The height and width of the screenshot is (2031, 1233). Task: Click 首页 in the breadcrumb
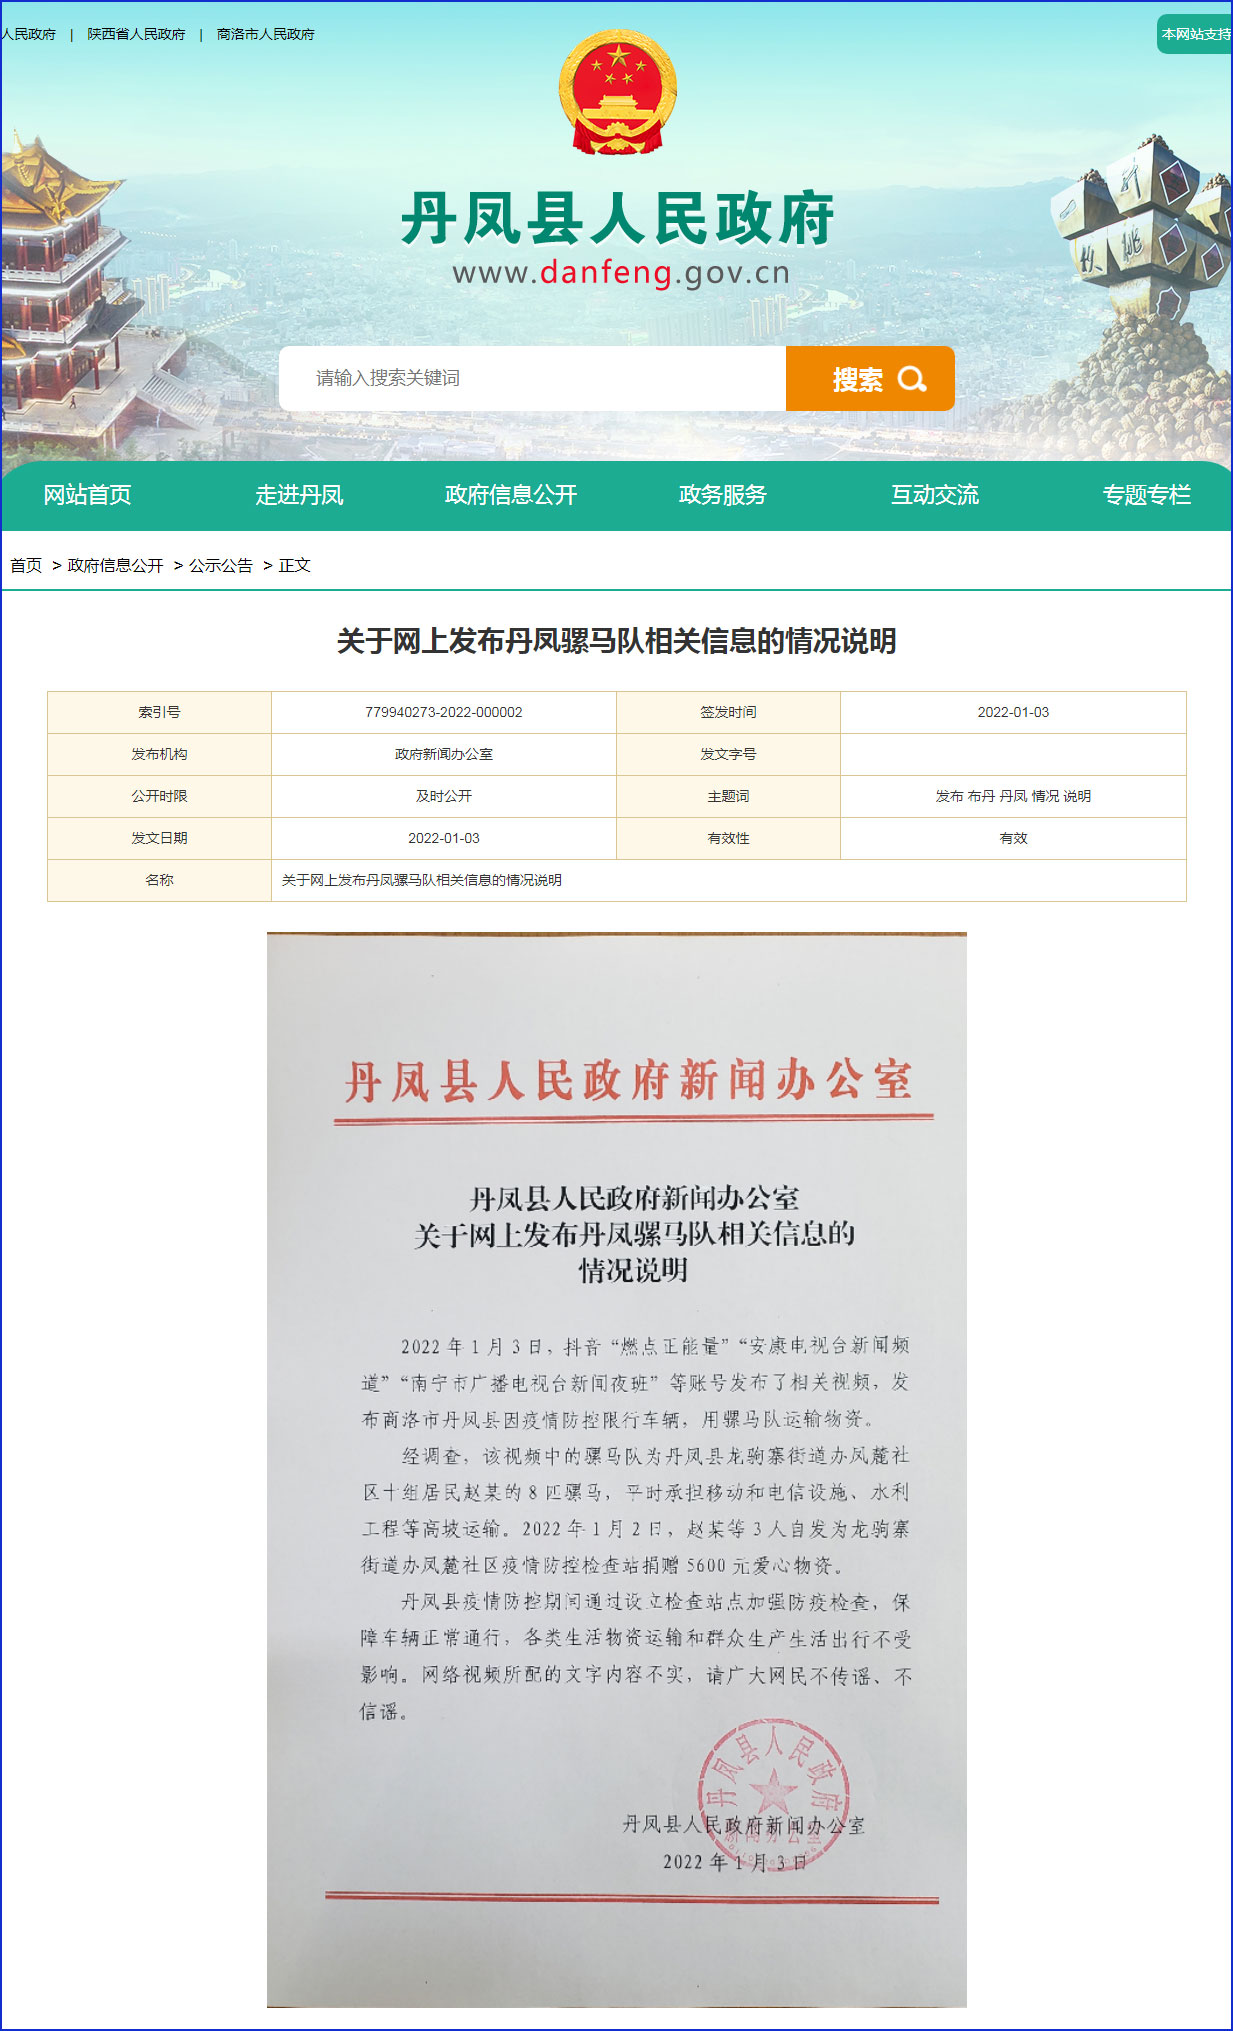(x=26, y=565)
